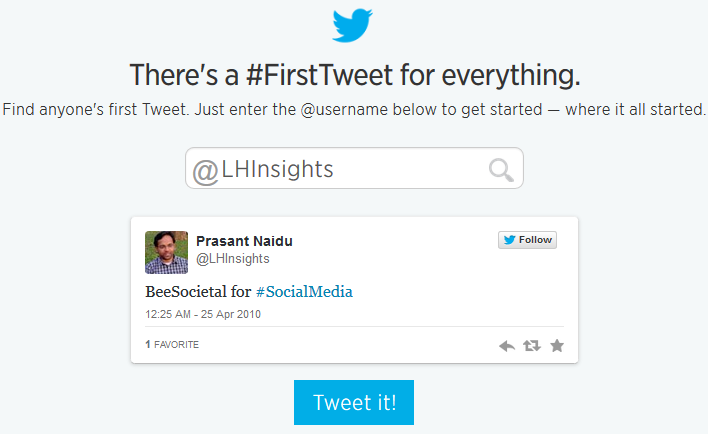
Task: Favorite the tweet with star icon
Action: click(557, 346)
